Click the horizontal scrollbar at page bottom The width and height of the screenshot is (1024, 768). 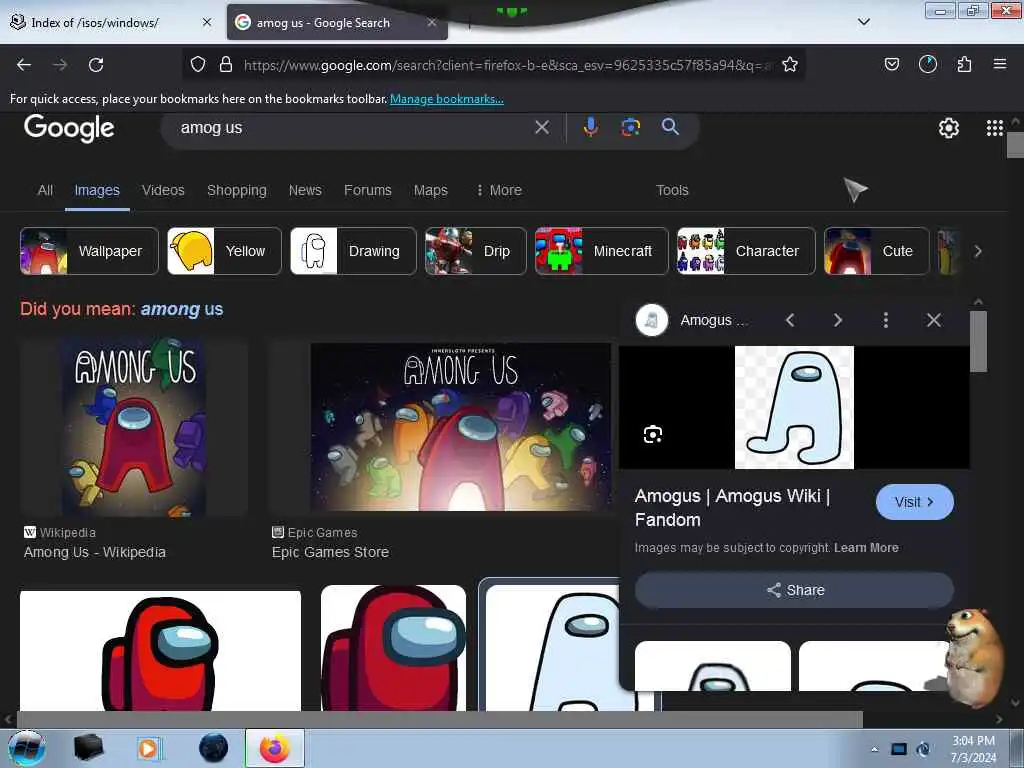tap(439, 719)
